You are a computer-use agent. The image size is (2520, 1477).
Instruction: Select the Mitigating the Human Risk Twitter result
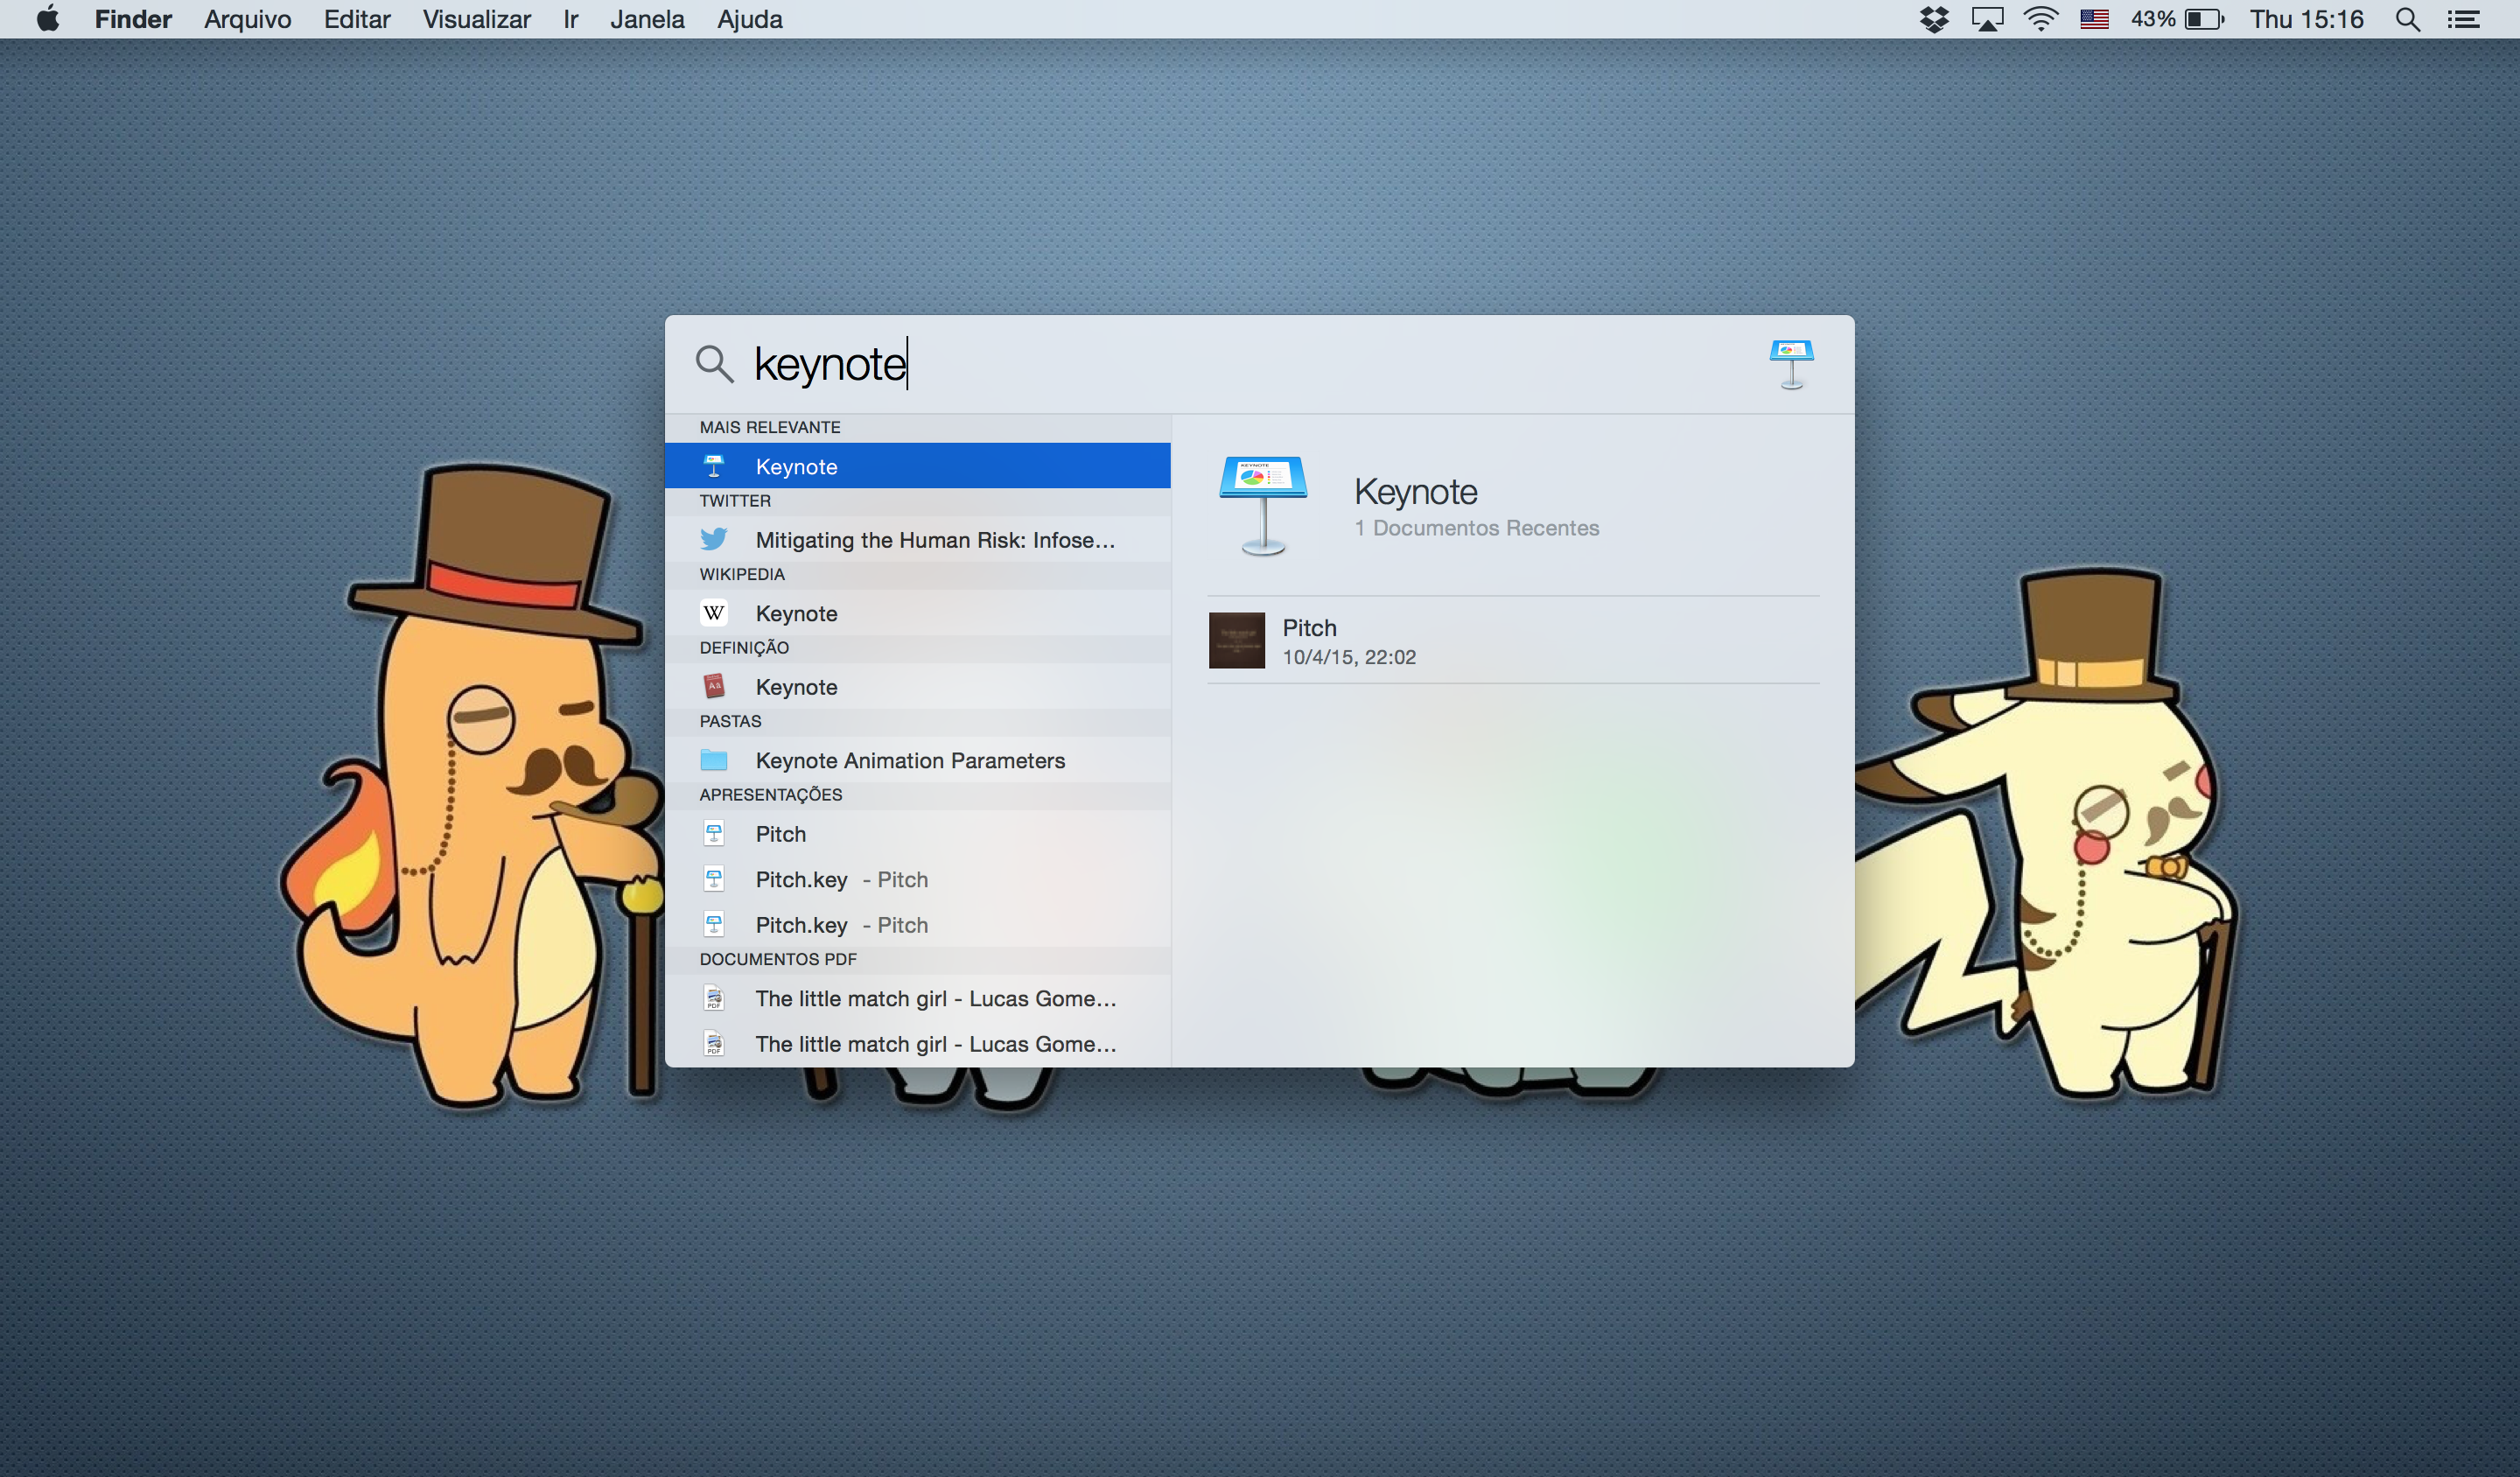[917, 540]
